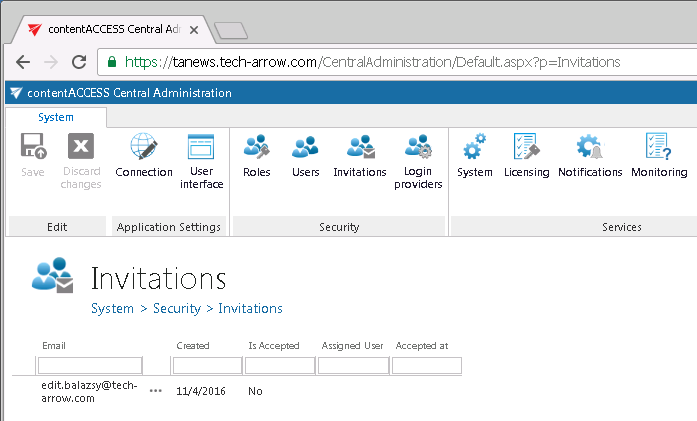This screenshot has width=697, height=421.
Task: Click the 11/4/2016 created date cell
Action: click(x=201, y=391)
